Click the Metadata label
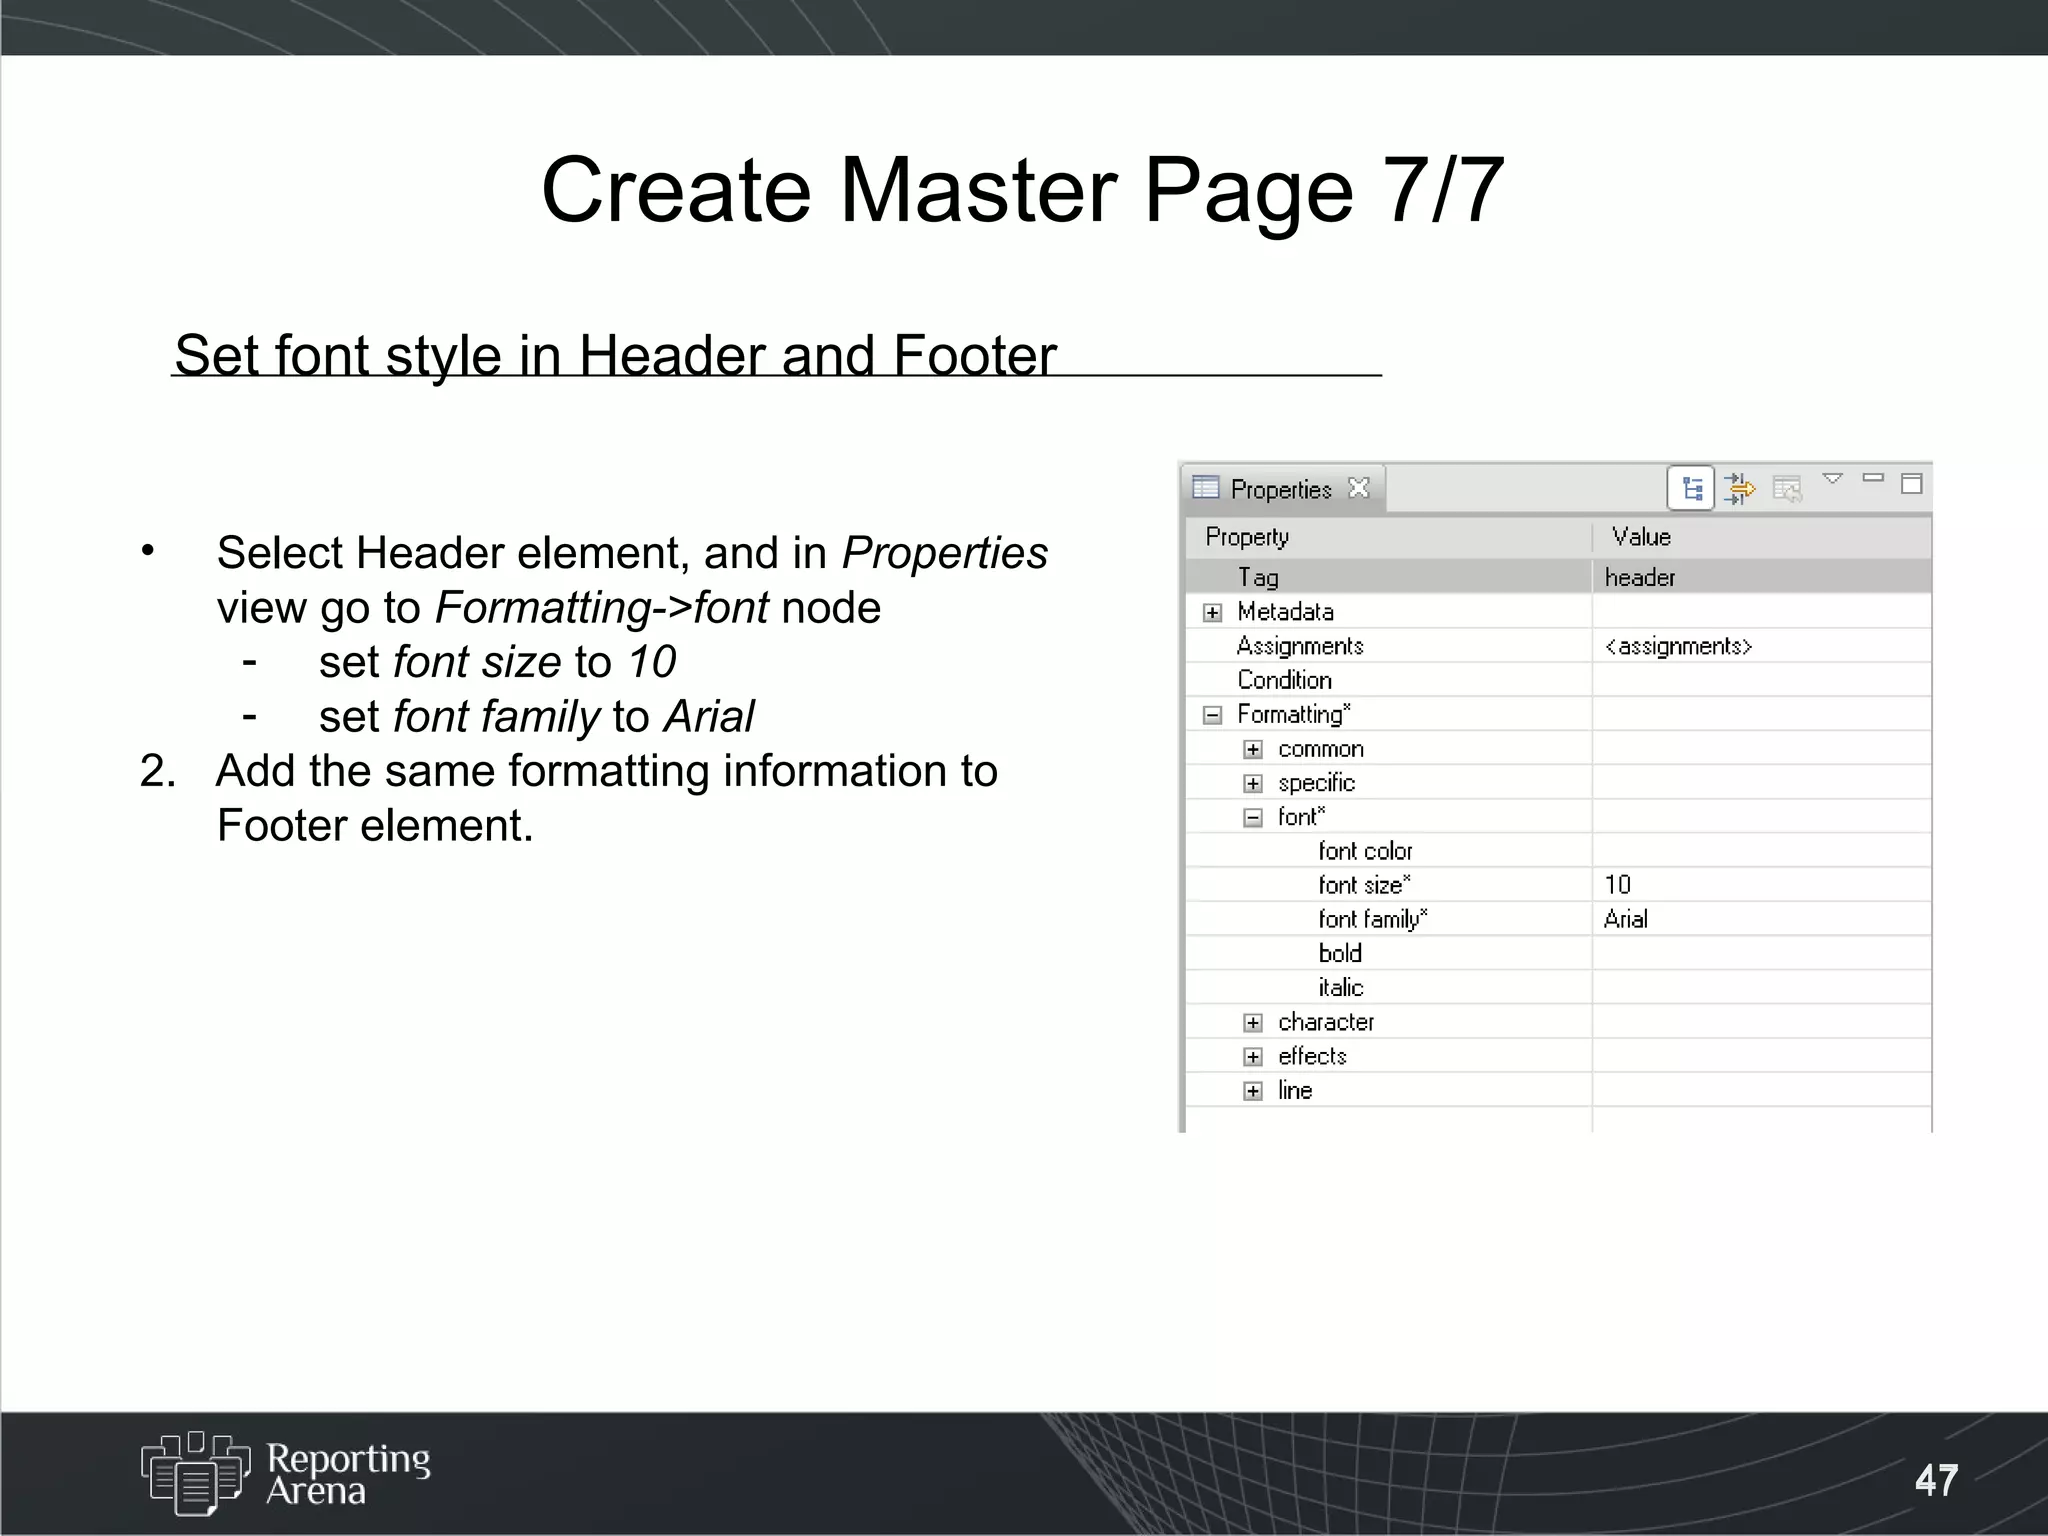Screen dimensions: 2048x1536 [x=1285, y=611]
